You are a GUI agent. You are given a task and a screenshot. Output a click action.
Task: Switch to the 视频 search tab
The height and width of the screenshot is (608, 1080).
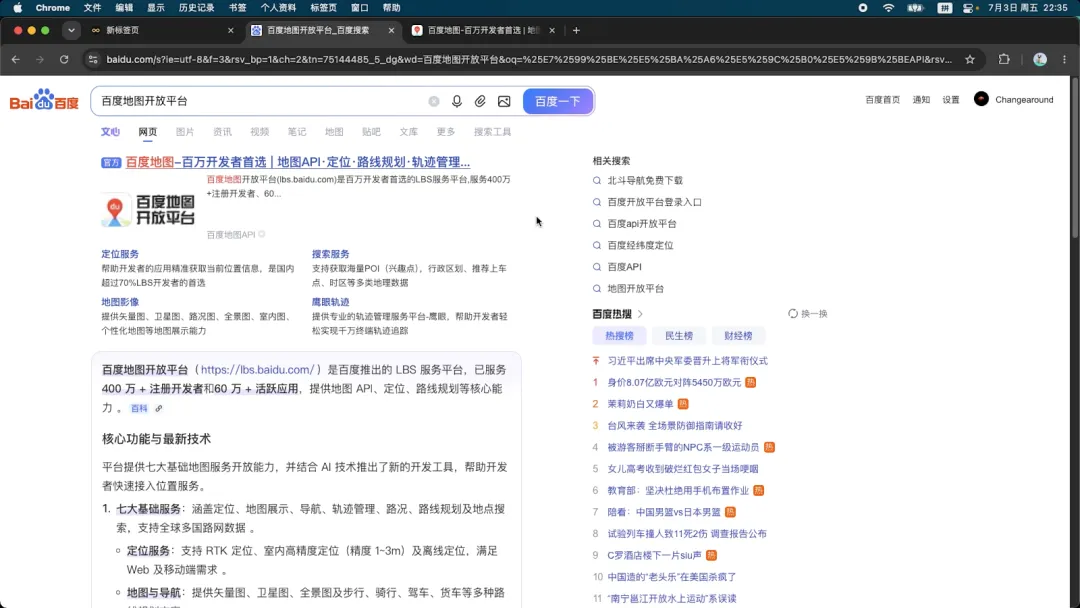pyautogui.click(x=260, y=132)
